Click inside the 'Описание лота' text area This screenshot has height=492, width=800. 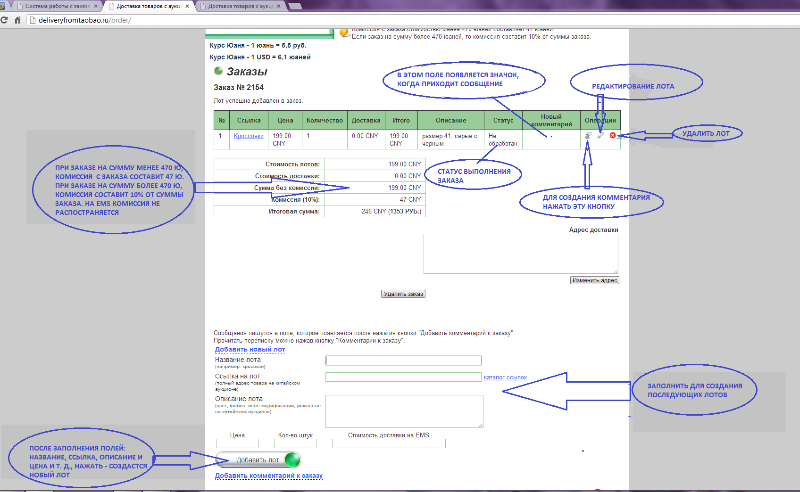[x=404, y=410]
